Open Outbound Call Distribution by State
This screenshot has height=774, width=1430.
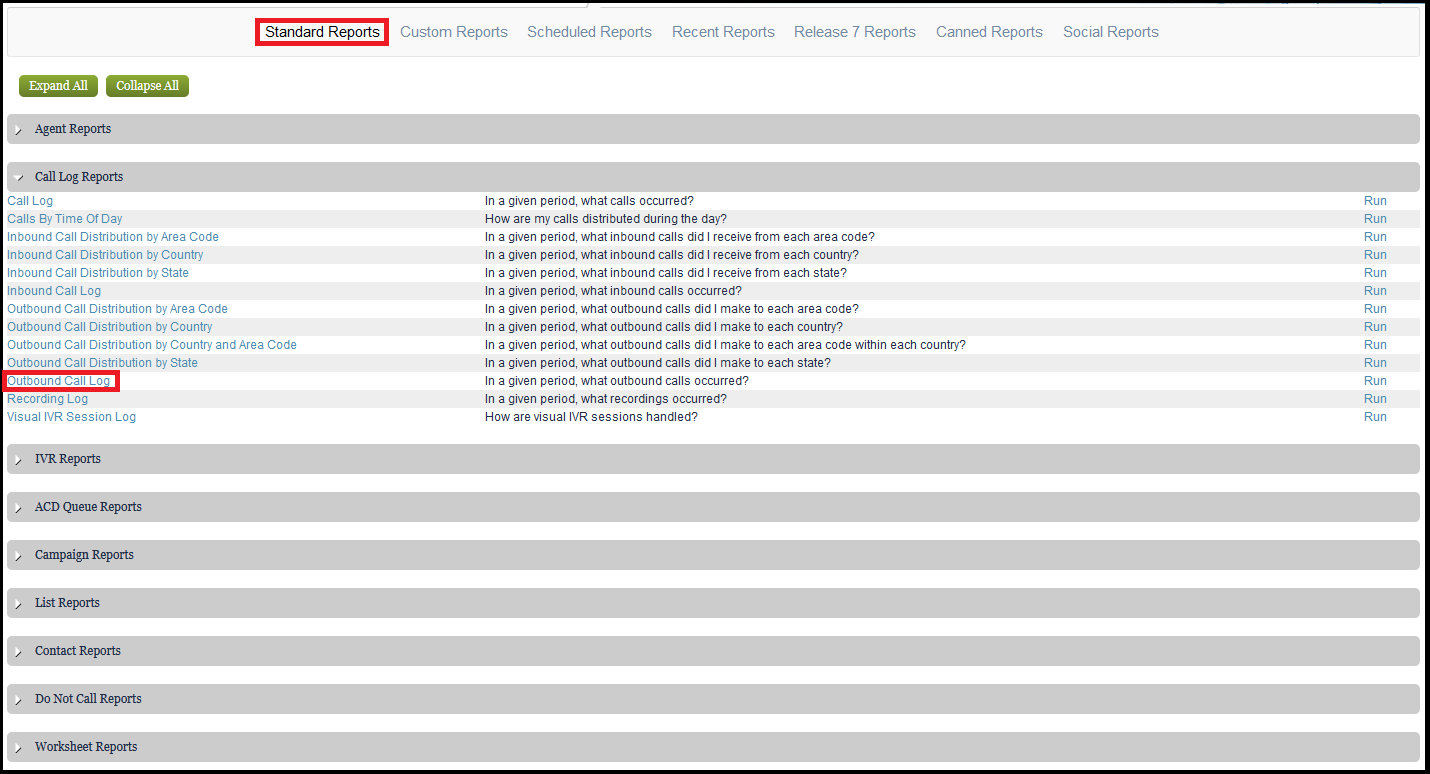pyautogui.click(x=102, y=363)
